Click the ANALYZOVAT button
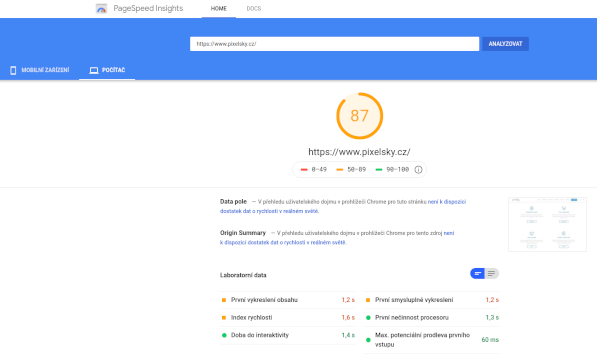This screenshot has height=360, width=597. pos(505,44)
